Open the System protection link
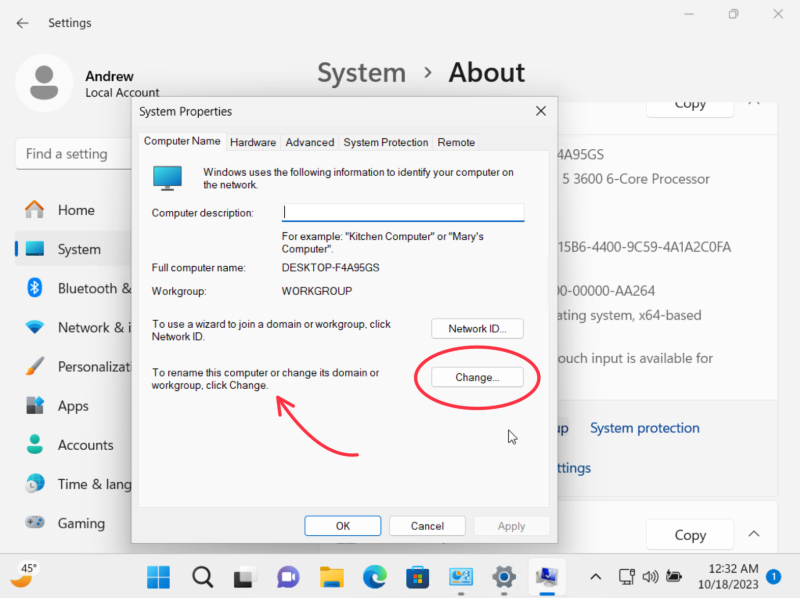800x598 pixels. point(644,427)
